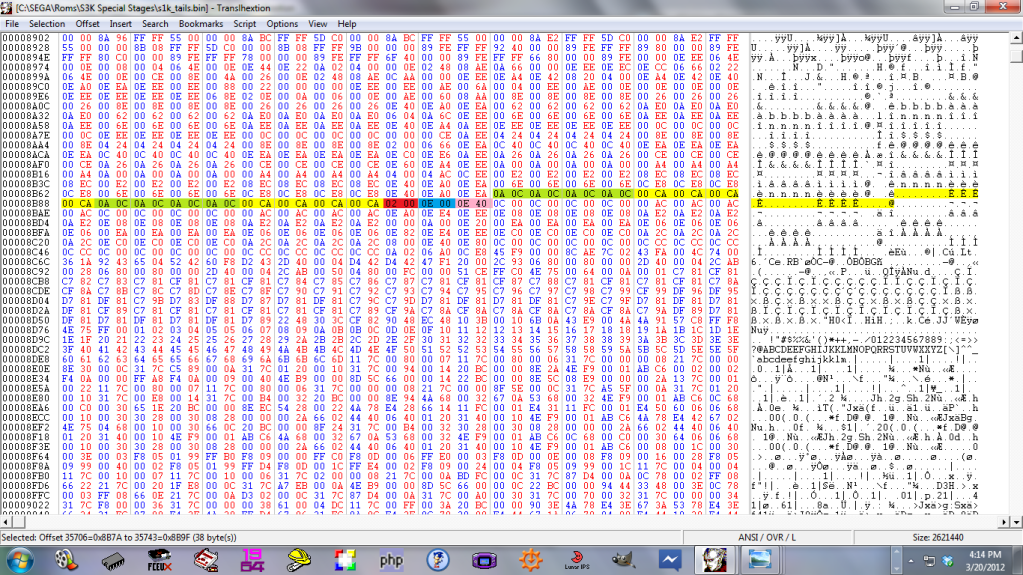Launch FCEUX emulator from taskbar

(x=159, y=561)
